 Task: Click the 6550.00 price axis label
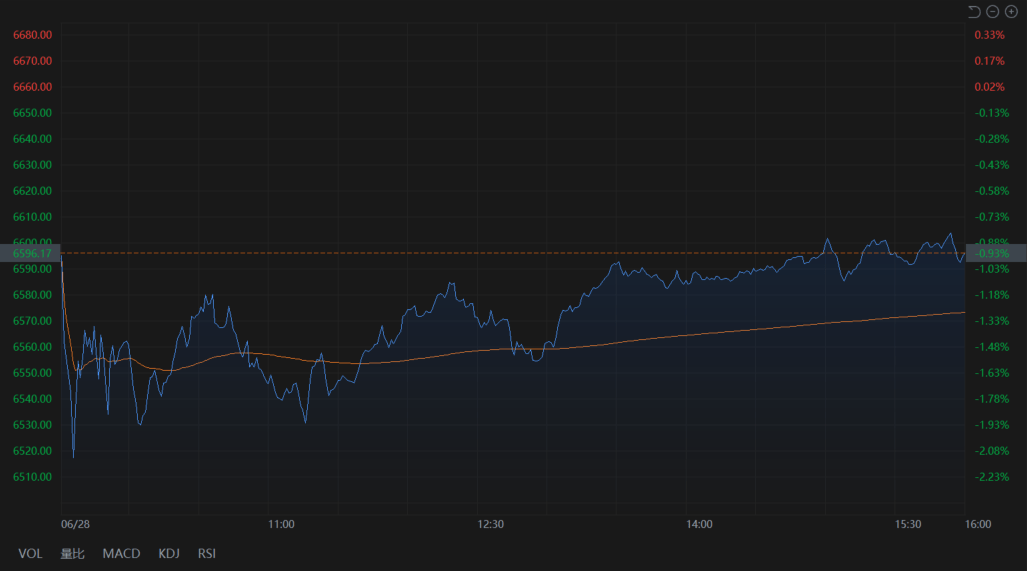point(32,373)
